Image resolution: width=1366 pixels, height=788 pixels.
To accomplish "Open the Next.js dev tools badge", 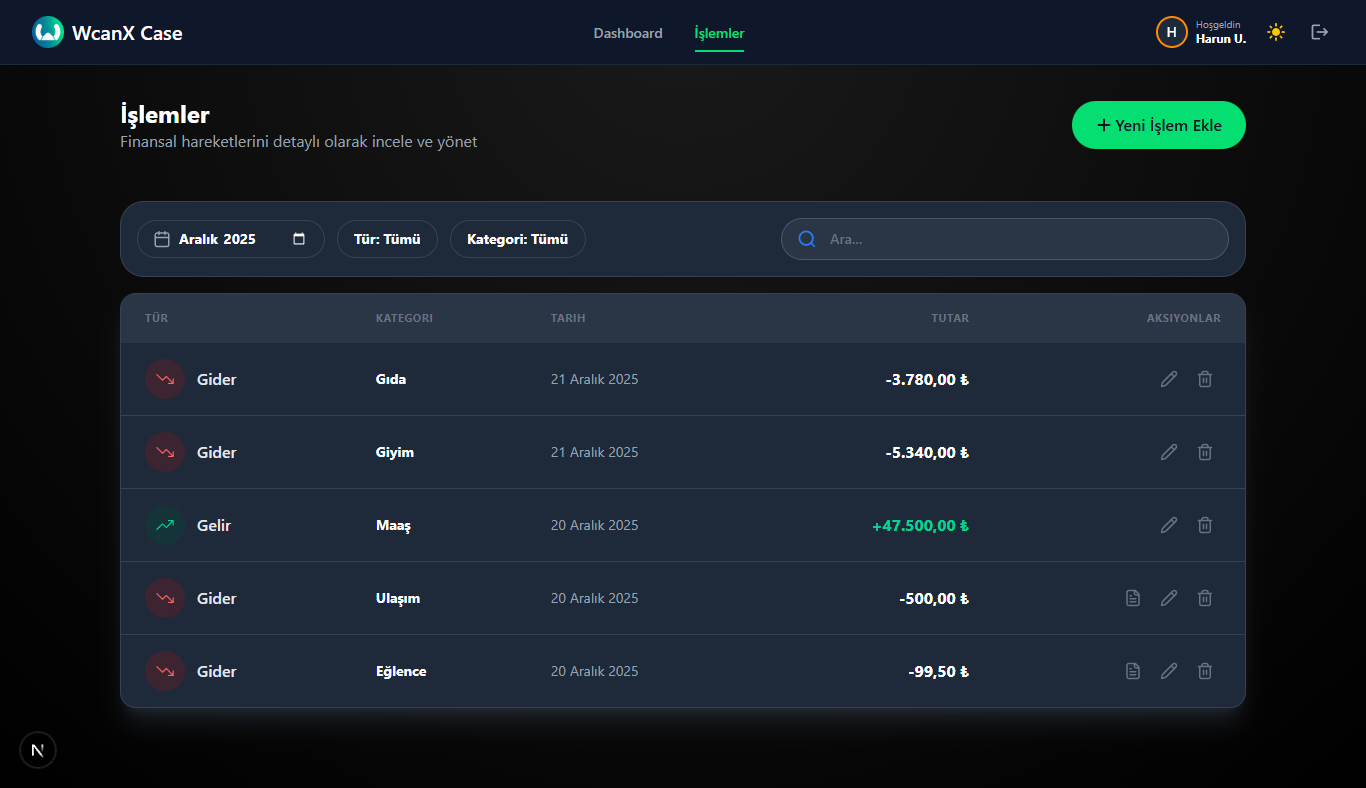I will pyautogui.click(x=38, y=750).
